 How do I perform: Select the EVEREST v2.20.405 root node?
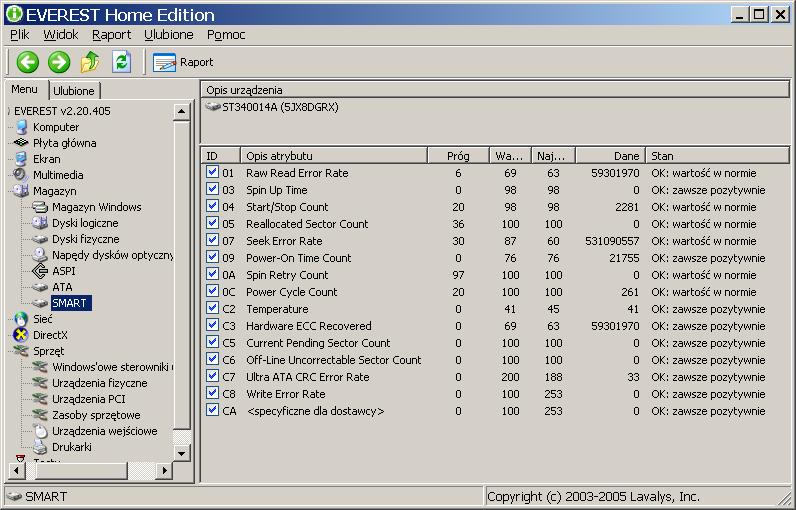coord(62,111)
